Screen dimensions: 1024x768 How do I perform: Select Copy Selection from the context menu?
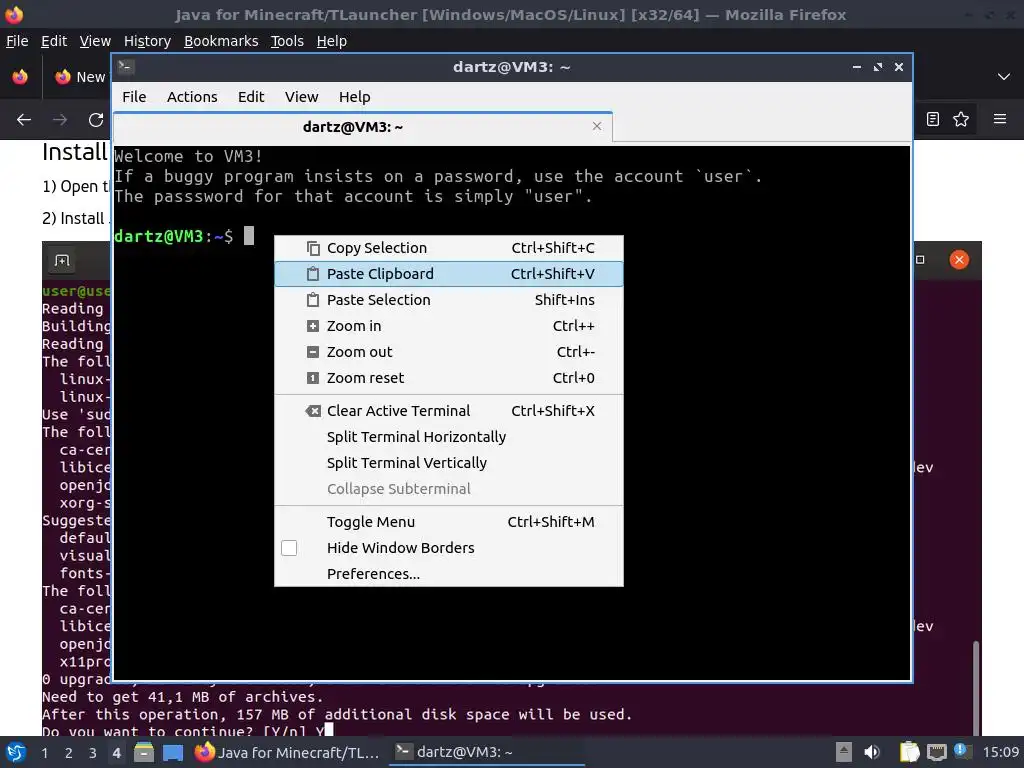449,248
